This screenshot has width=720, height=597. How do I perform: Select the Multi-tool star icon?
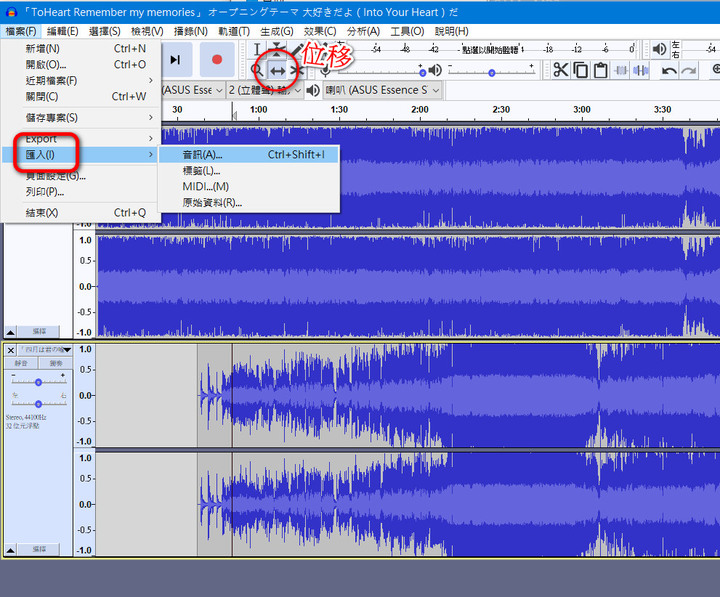[296, 71]
